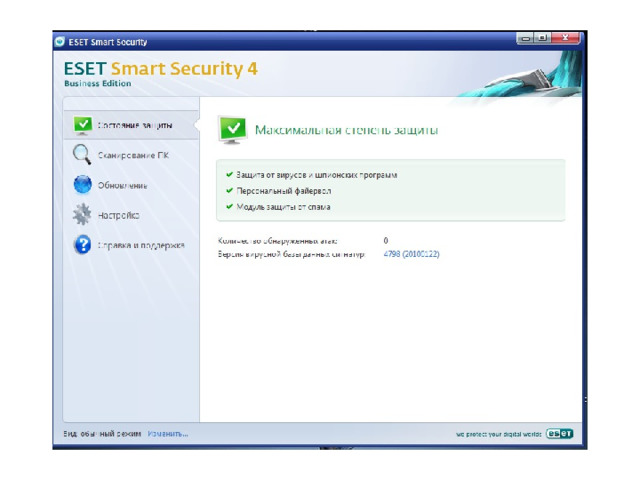
Task: Click the ESET icon in title bar
Action: (60, 42)
